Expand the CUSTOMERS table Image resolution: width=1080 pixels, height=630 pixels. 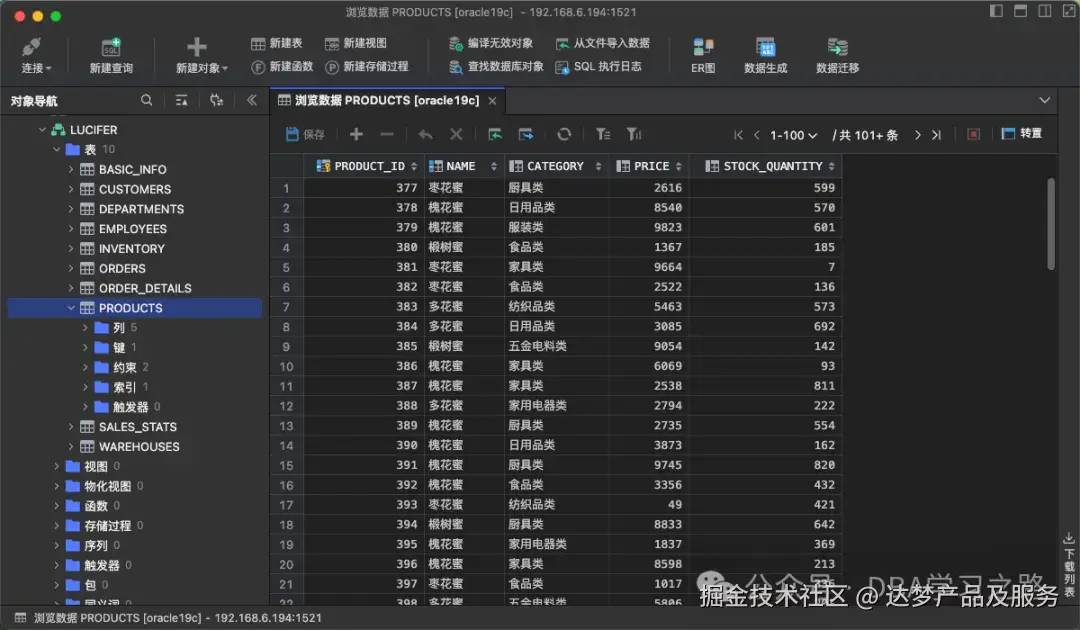(71, 189)
